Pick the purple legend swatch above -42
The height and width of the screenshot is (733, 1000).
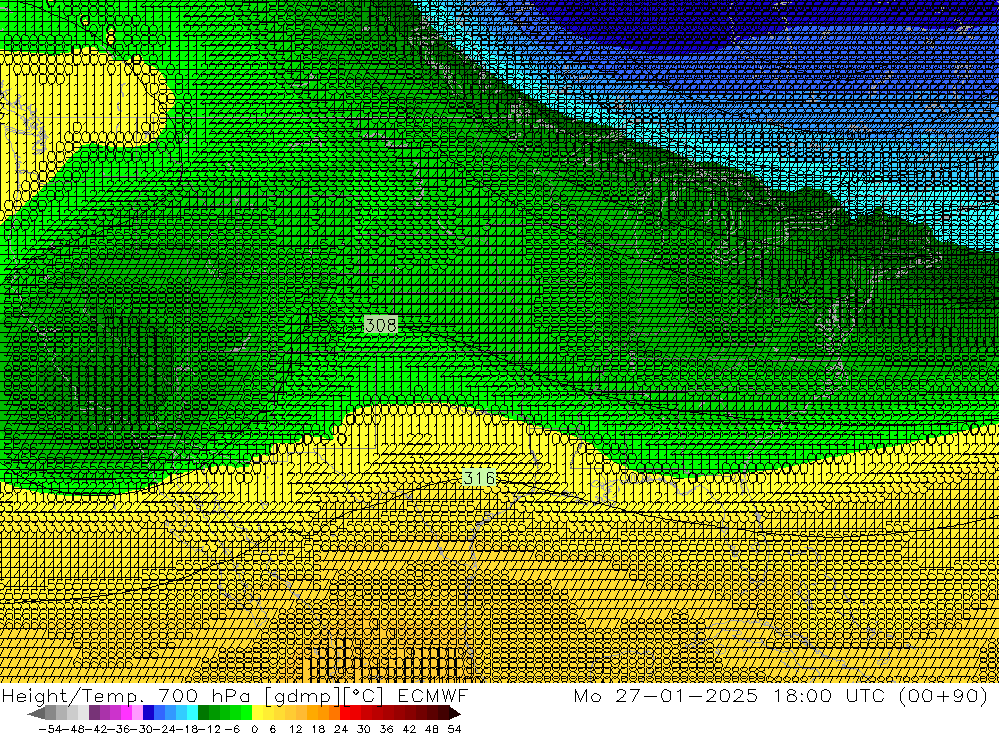click(95, 713)
